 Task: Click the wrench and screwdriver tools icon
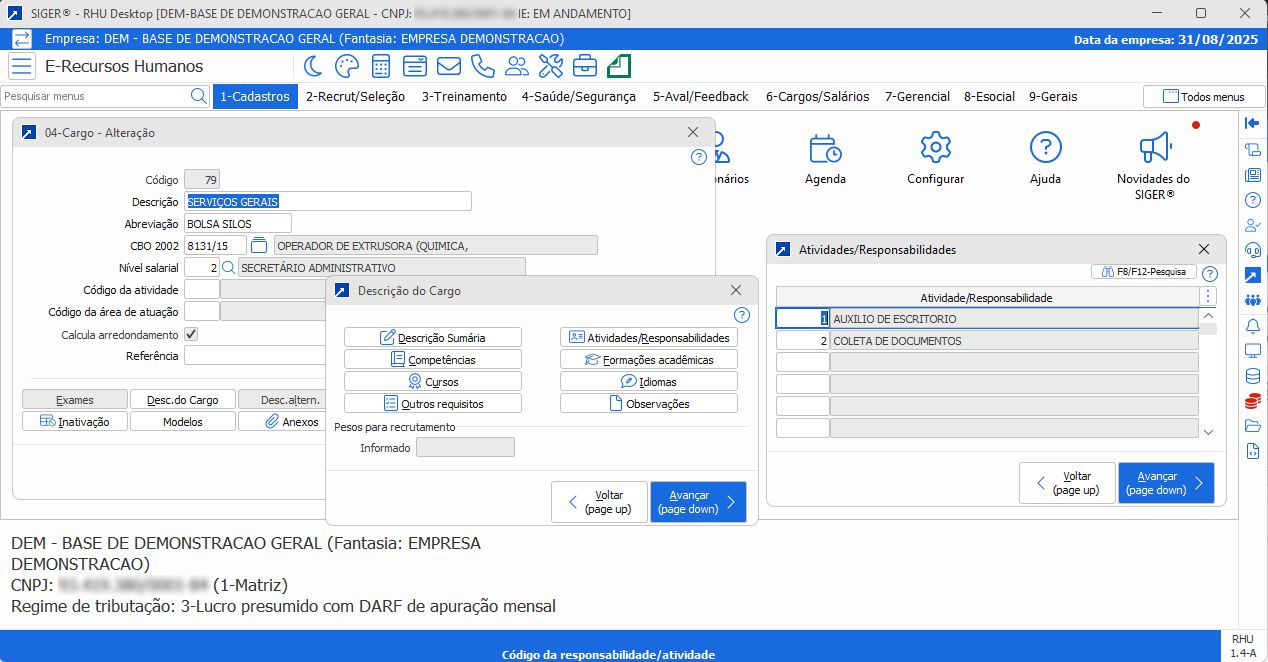click(x=551, y=67)
